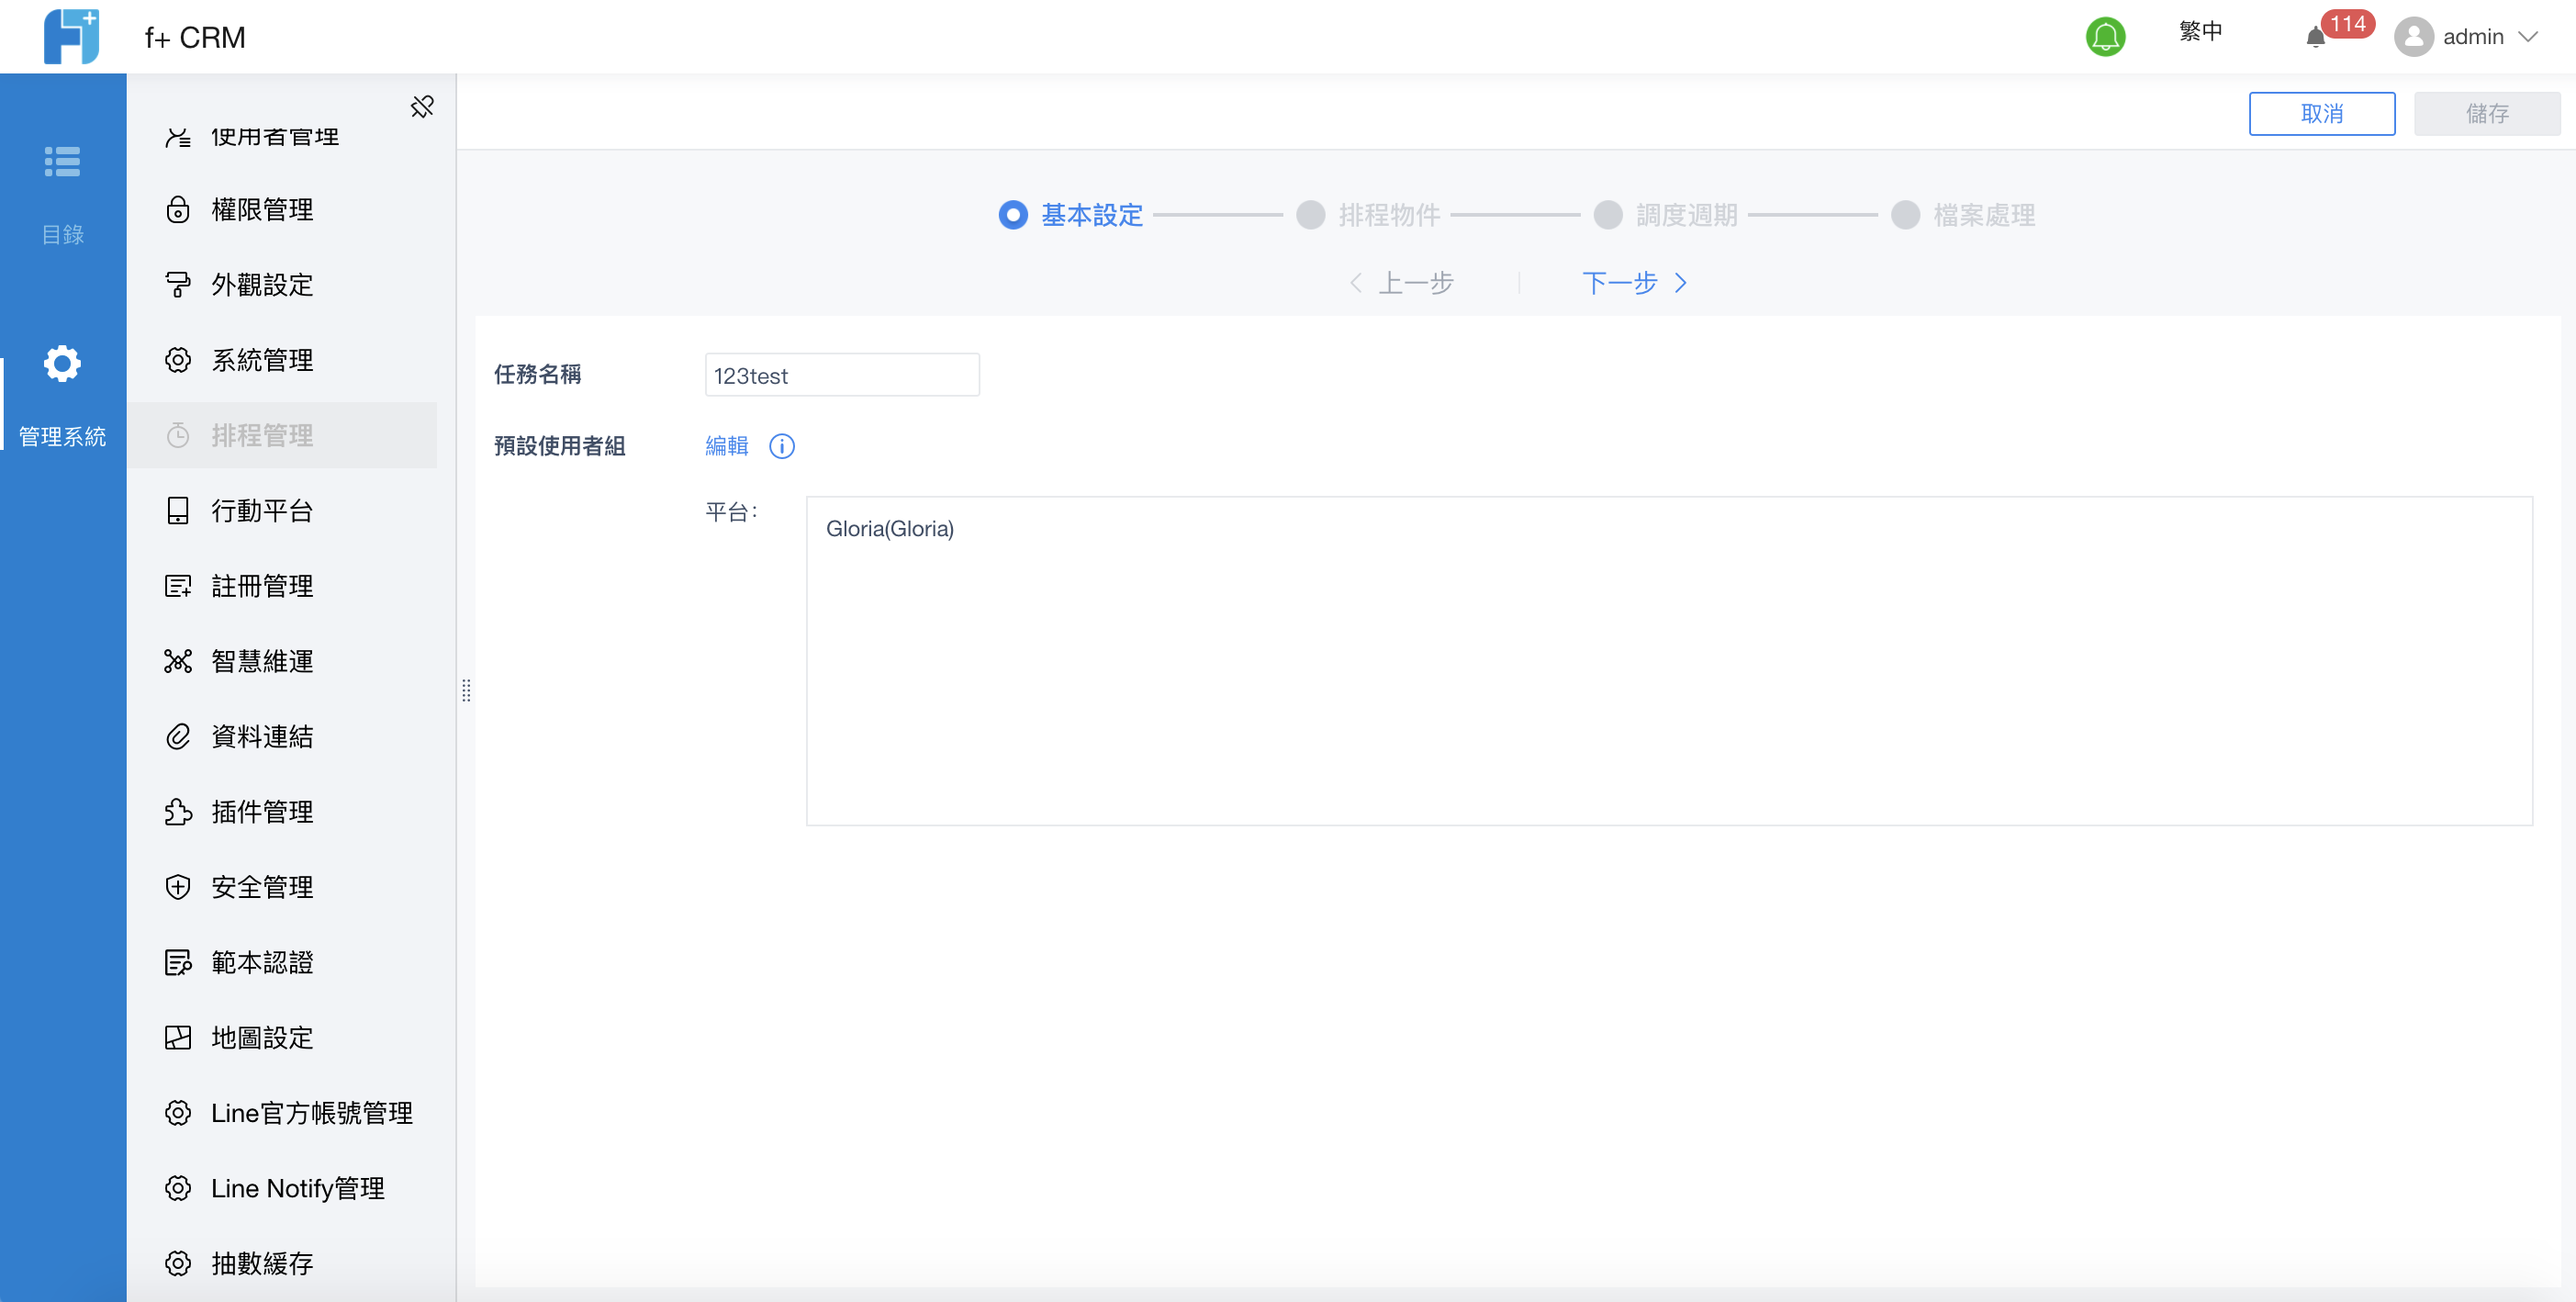Click the 地圖設定 map icon

[x=178, y=1038]
